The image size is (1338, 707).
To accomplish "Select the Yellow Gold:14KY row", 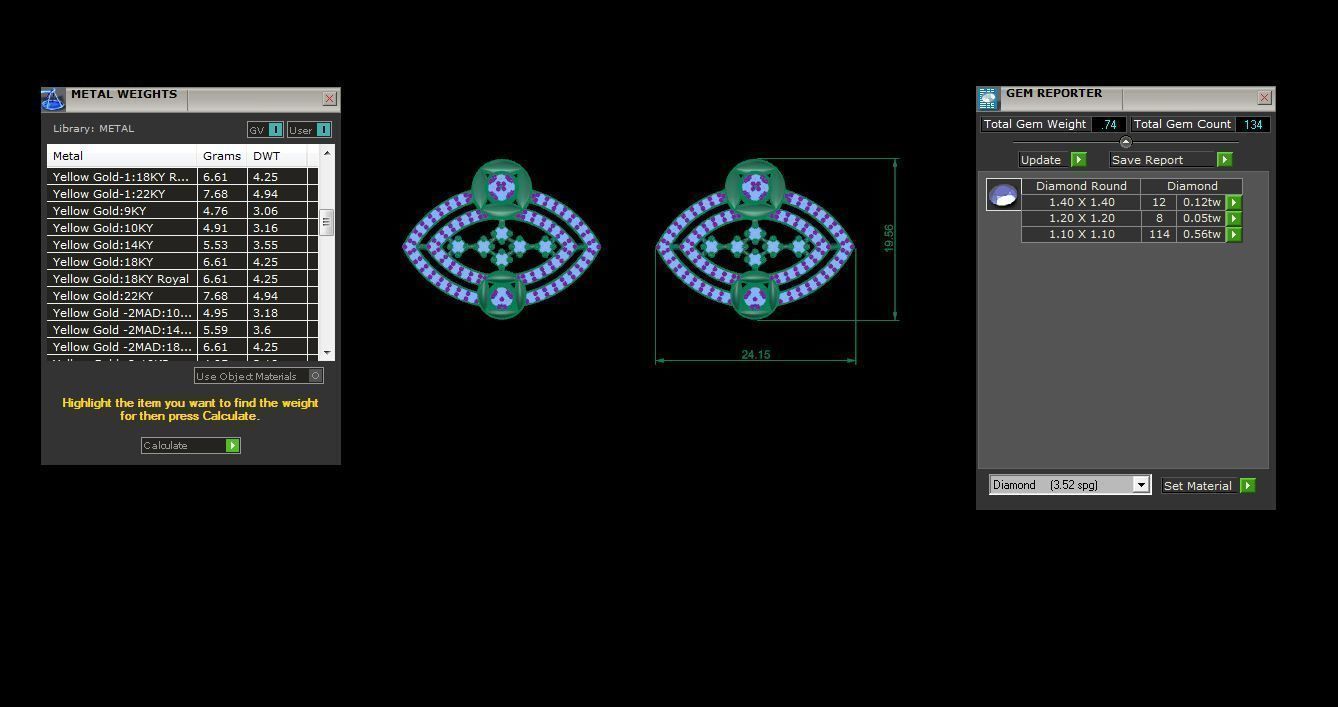I will tap(182, 245).
